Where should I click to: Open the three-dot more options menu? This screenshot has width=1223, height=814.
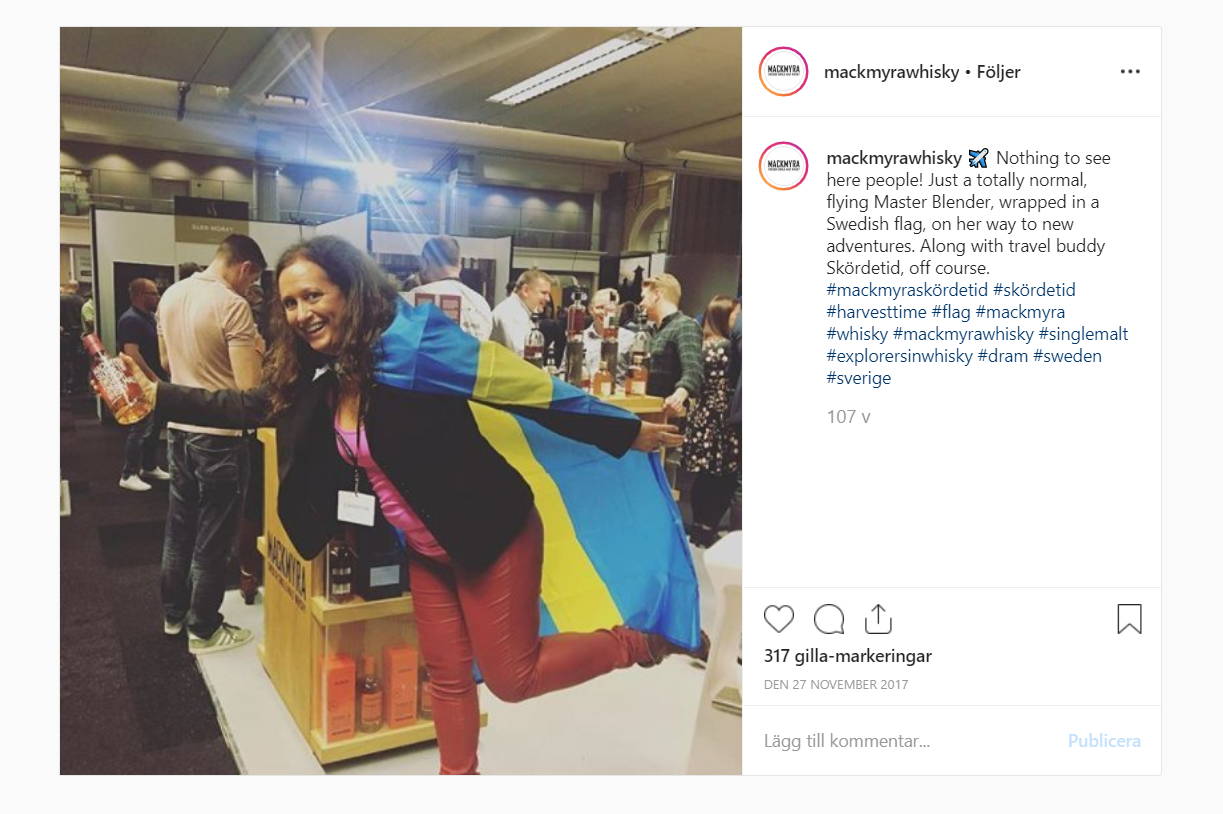point(1130,72)
